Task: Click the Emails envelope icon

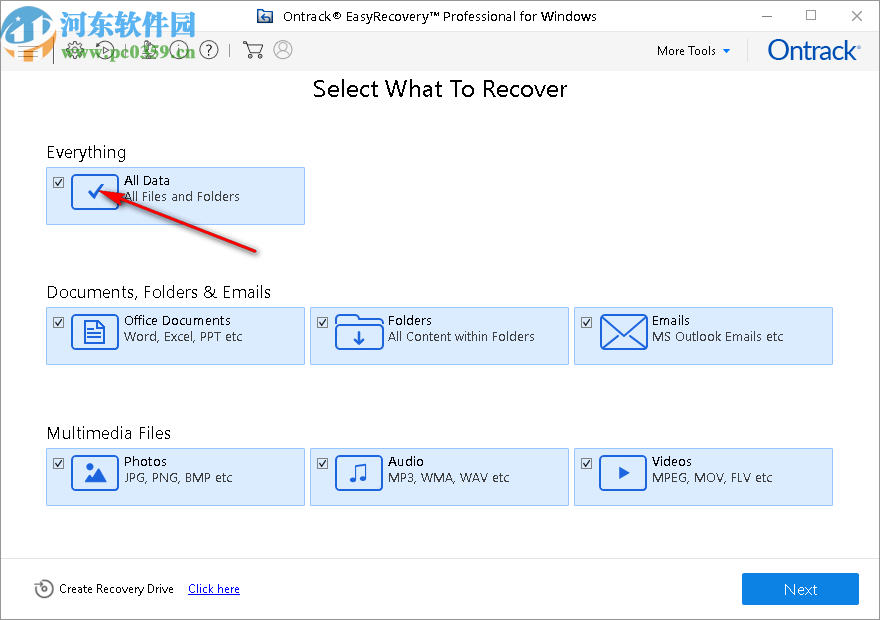Action: [623, 331]
